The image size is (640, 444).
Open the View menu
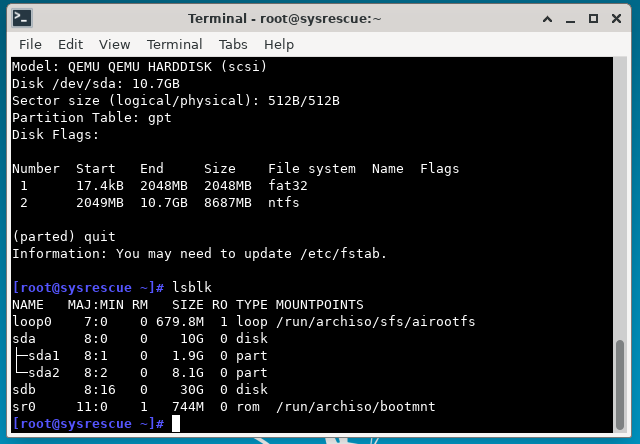pos(114,44)
